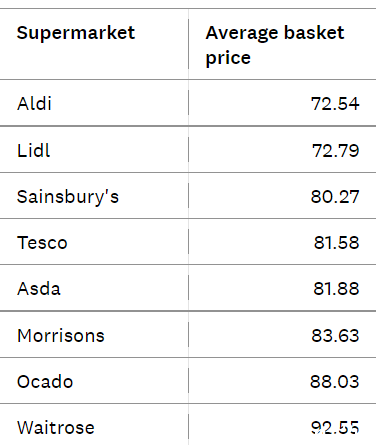
Task: Select Aldi's price 72.54
Action: point(335,103)
